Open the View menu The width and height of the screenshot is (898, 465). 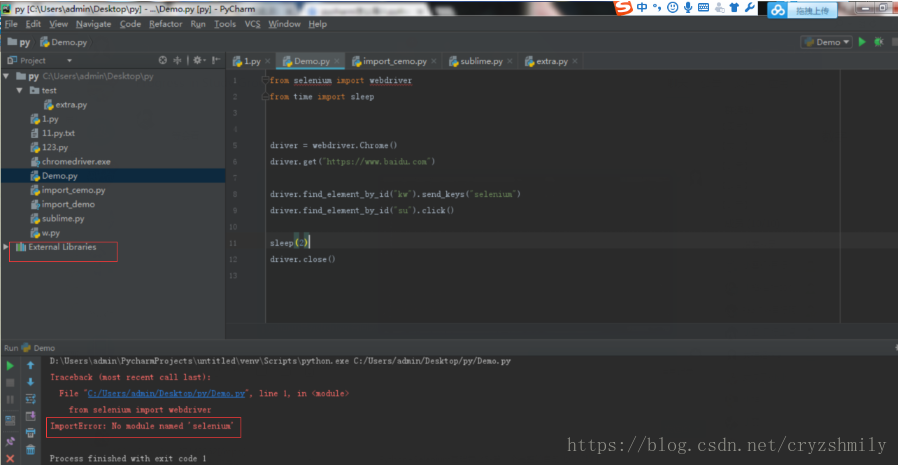[58, 24]
